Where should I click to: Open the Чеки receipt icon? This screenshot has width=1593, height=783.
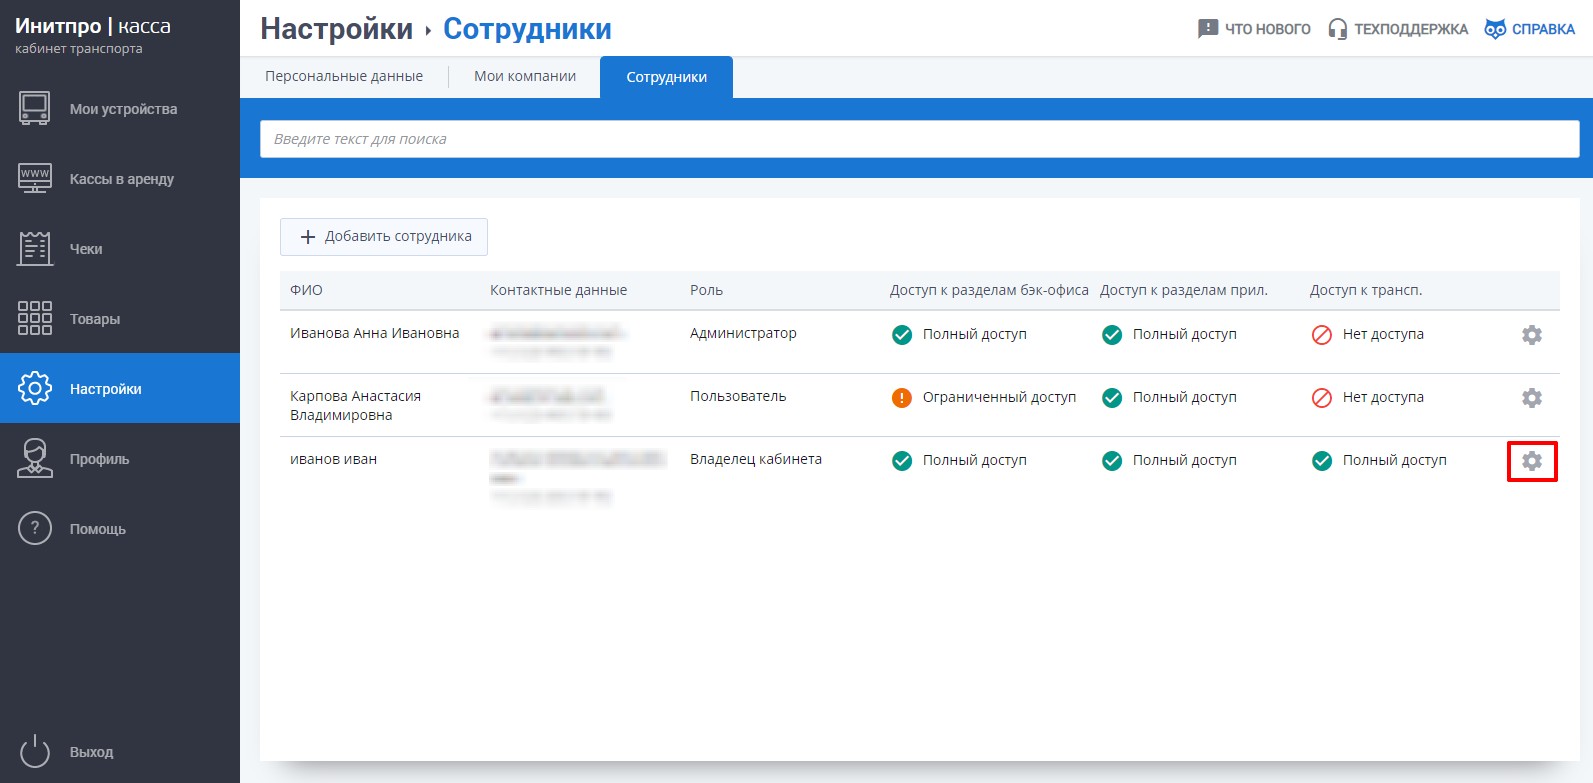point(35,248)
